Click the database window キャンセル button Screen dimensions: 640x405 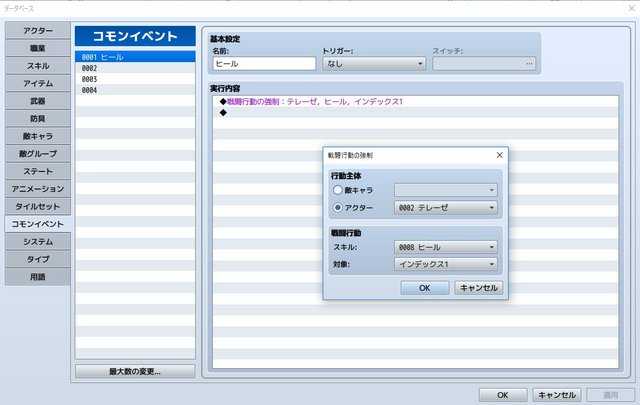pos(557,395)
